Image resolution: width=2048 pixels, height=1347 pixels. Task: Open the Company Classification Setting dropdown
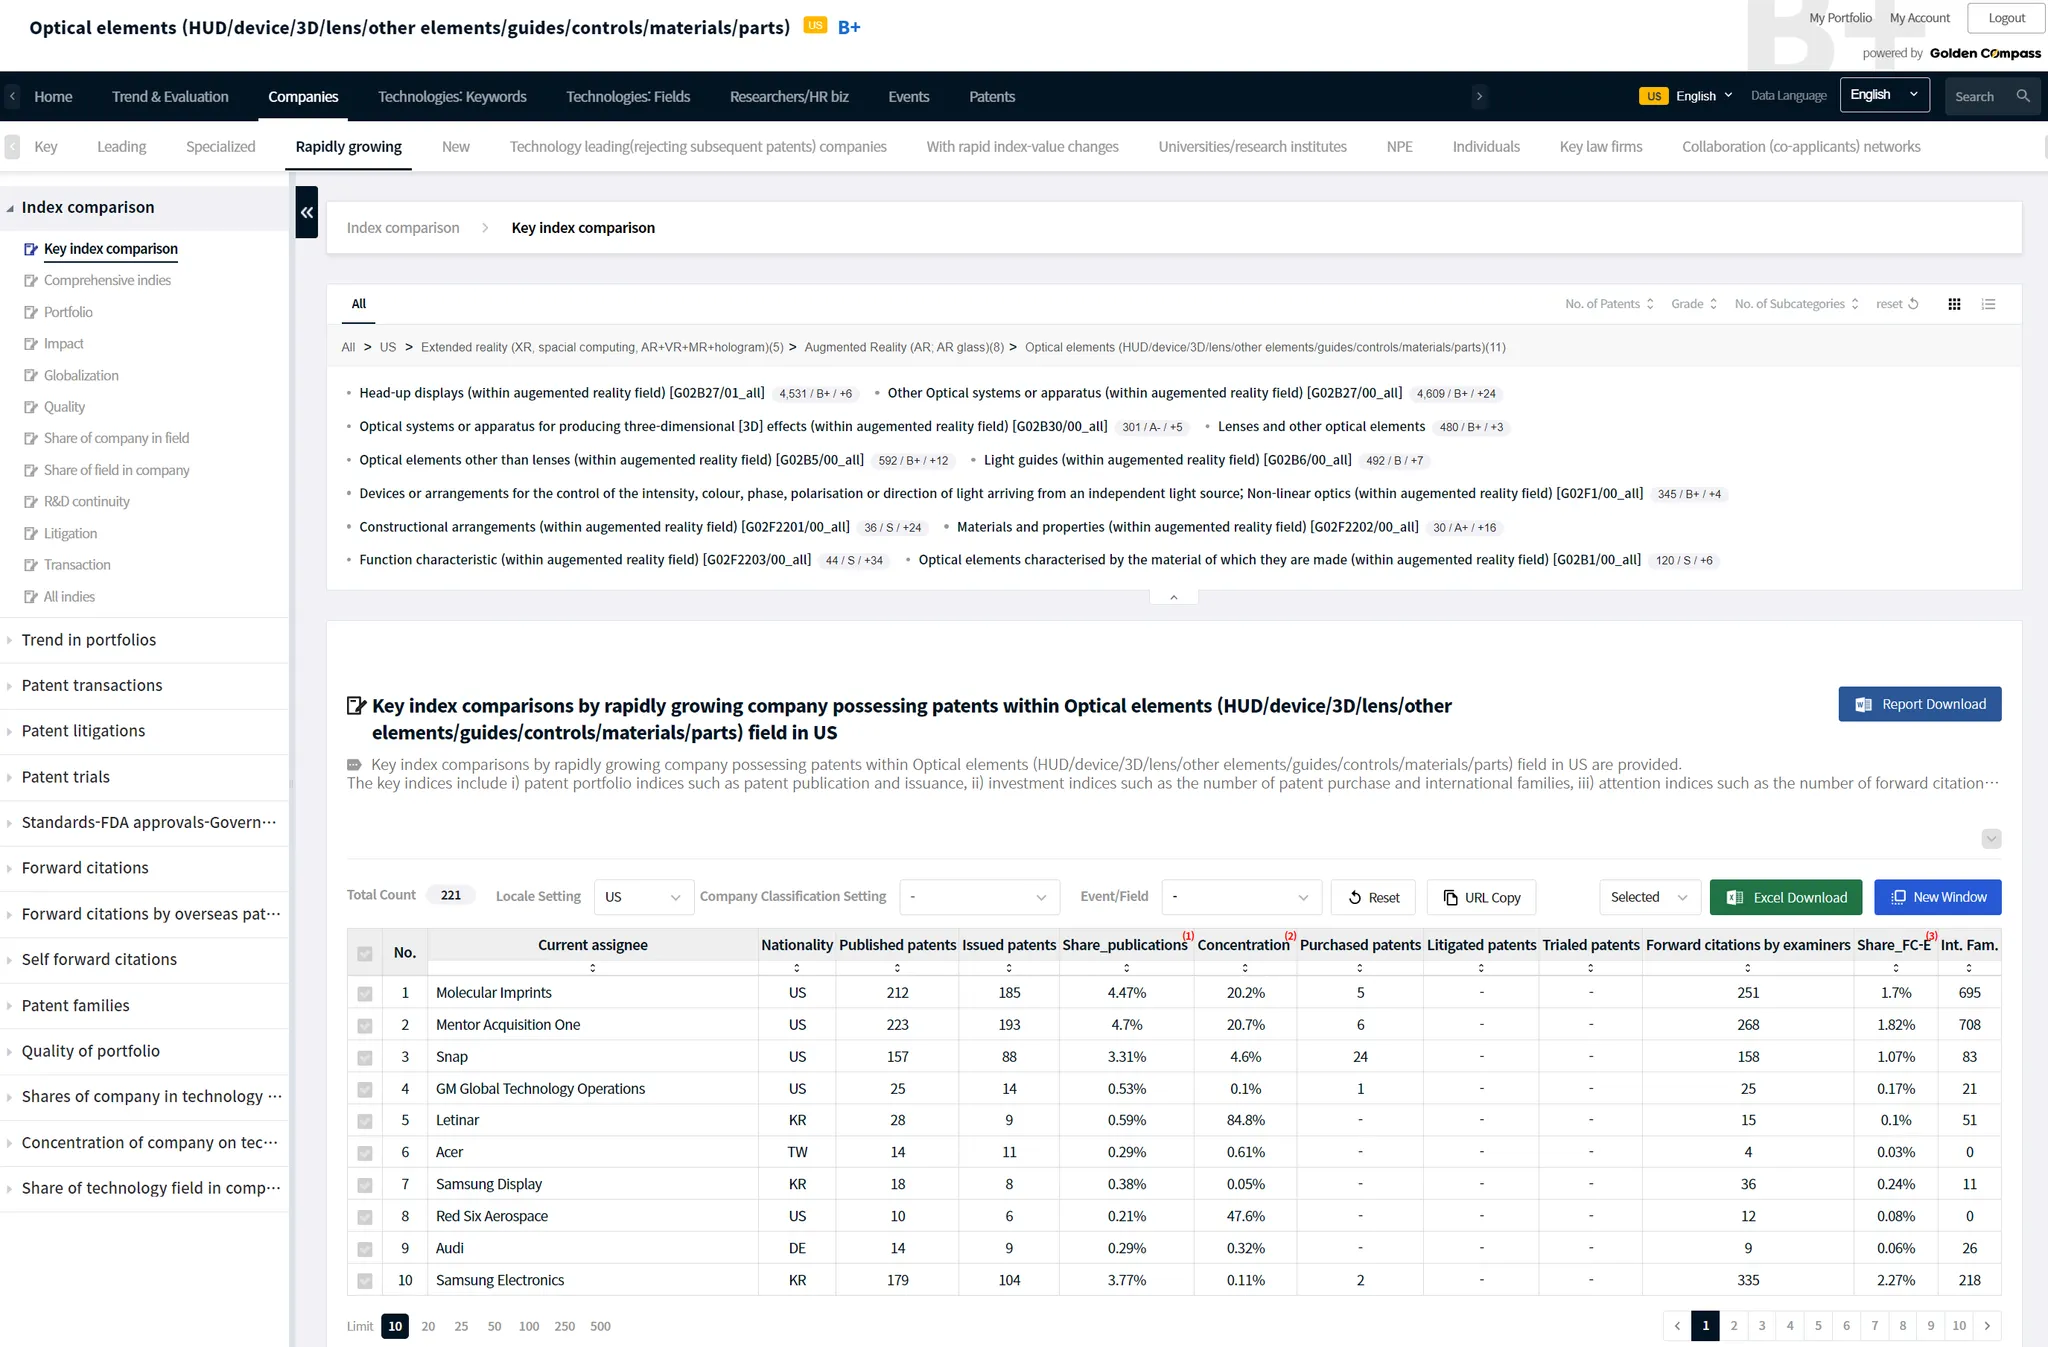point(979,897)
